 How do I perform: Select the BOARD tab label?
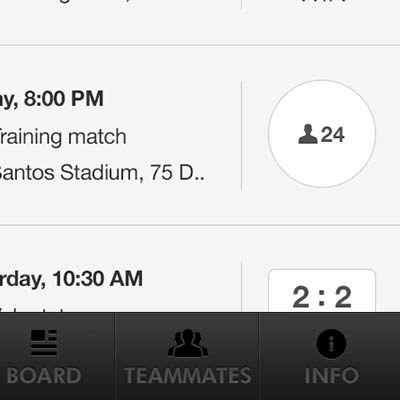tap(44, 376)
